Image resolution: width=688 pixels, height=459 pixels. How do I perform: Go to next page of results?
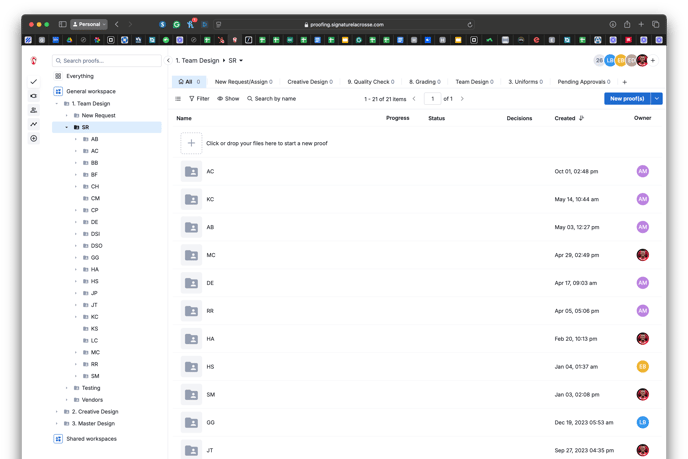[462, 99]
